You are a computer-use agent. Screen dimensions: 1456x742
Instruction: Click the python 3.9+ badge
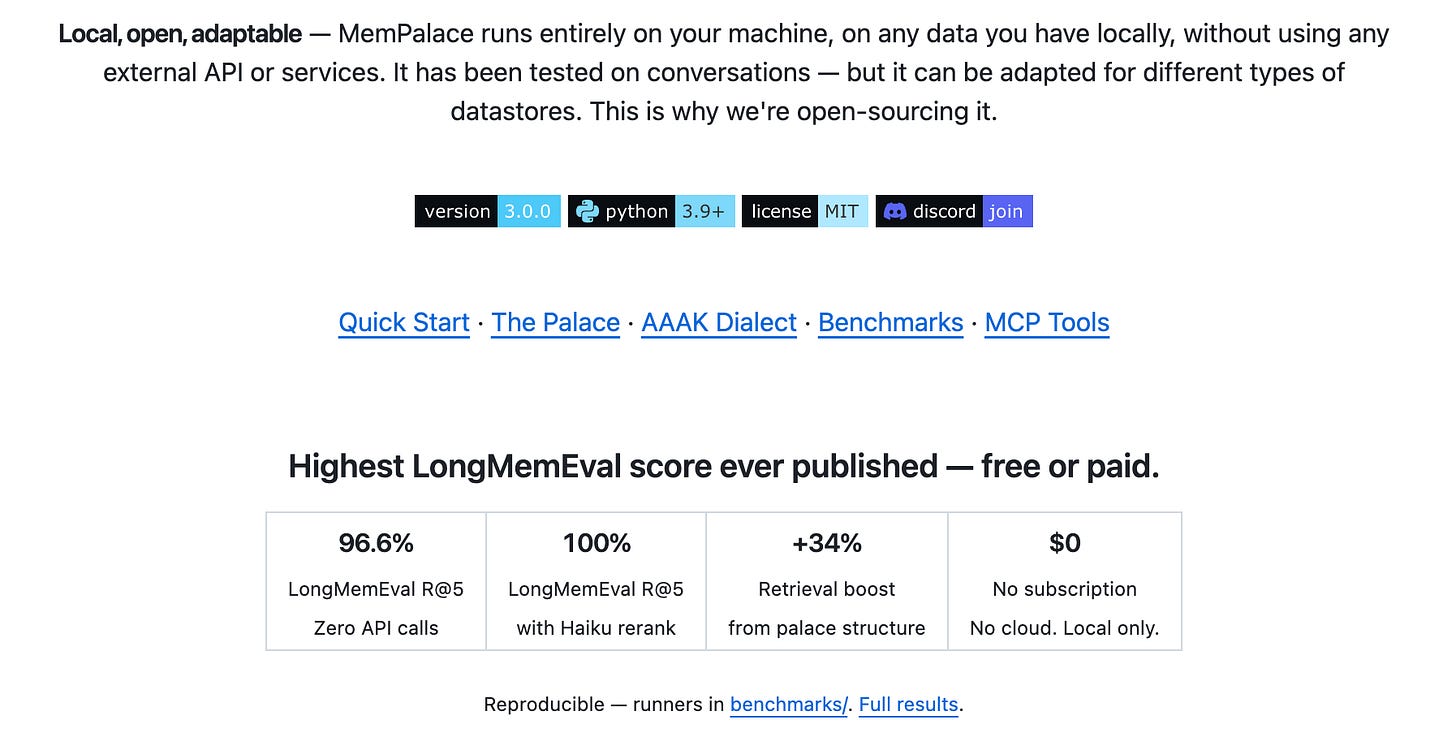coord(652,211)
